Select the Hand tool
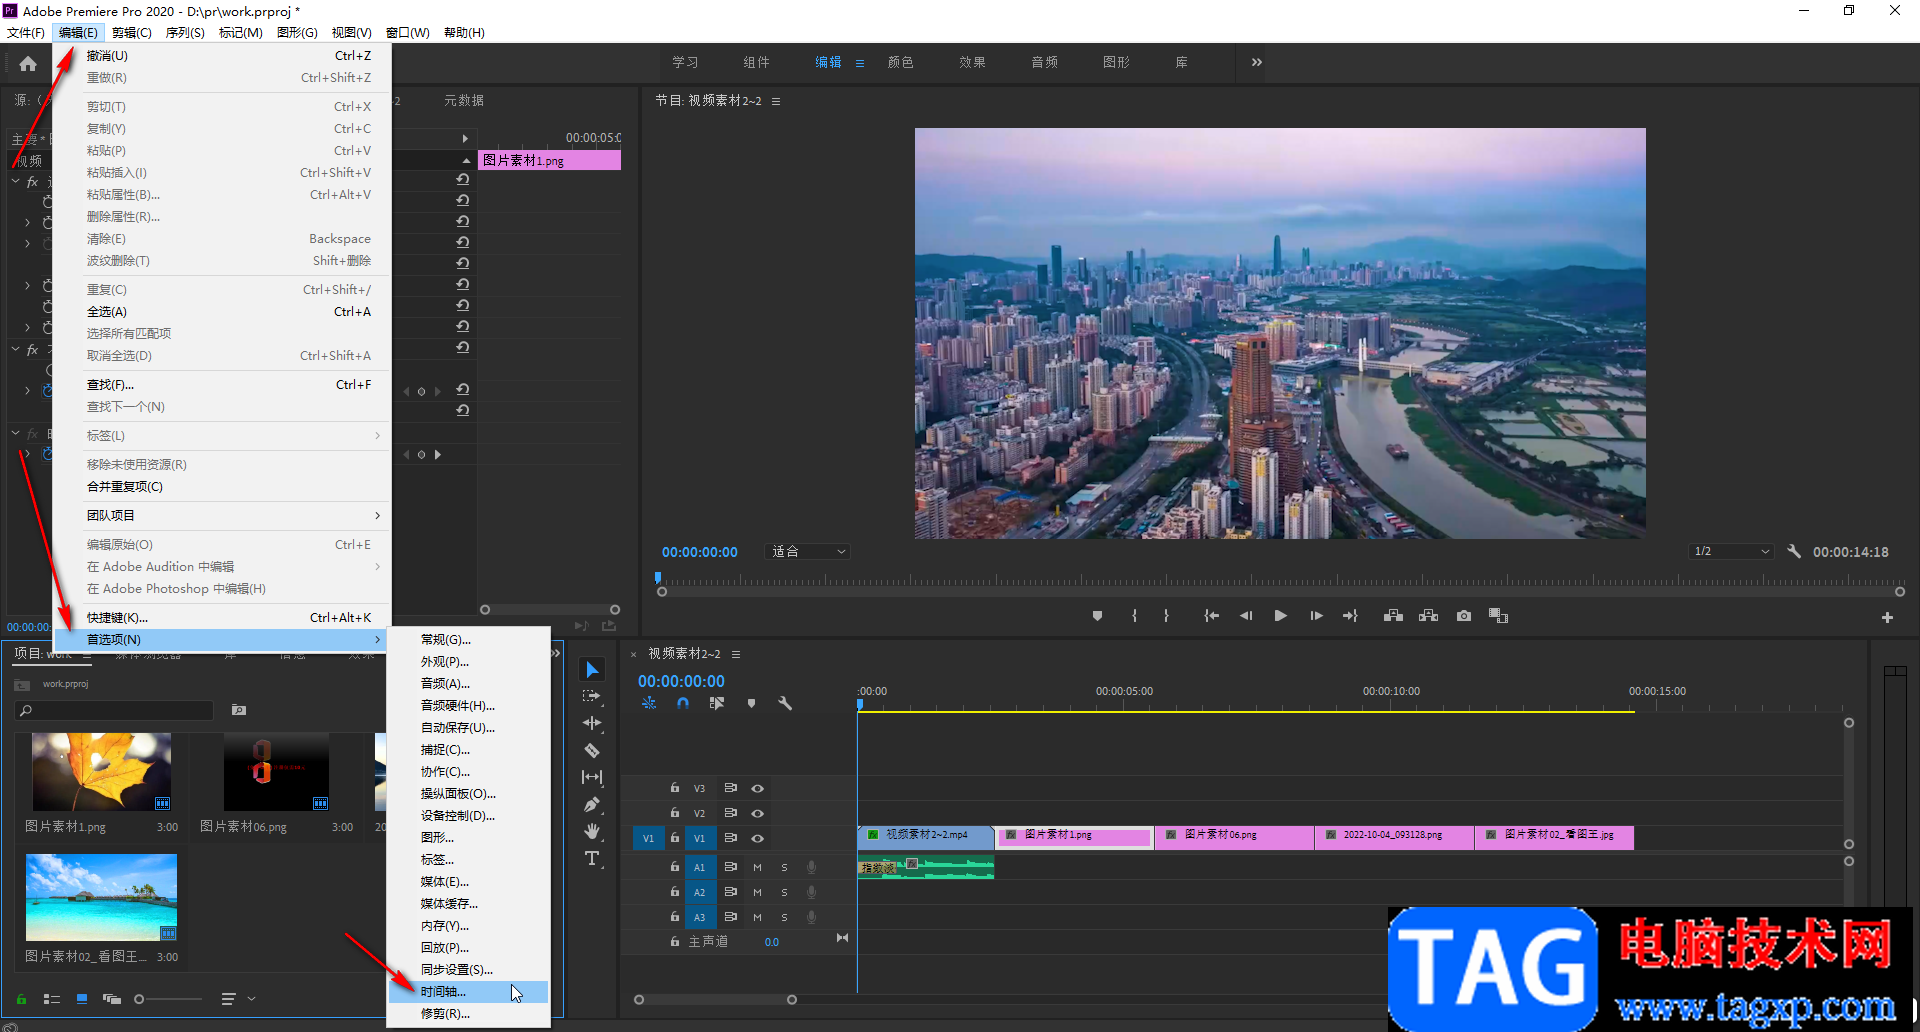This screenshot has width=1920, height=1032. click(x=592, y=831)
